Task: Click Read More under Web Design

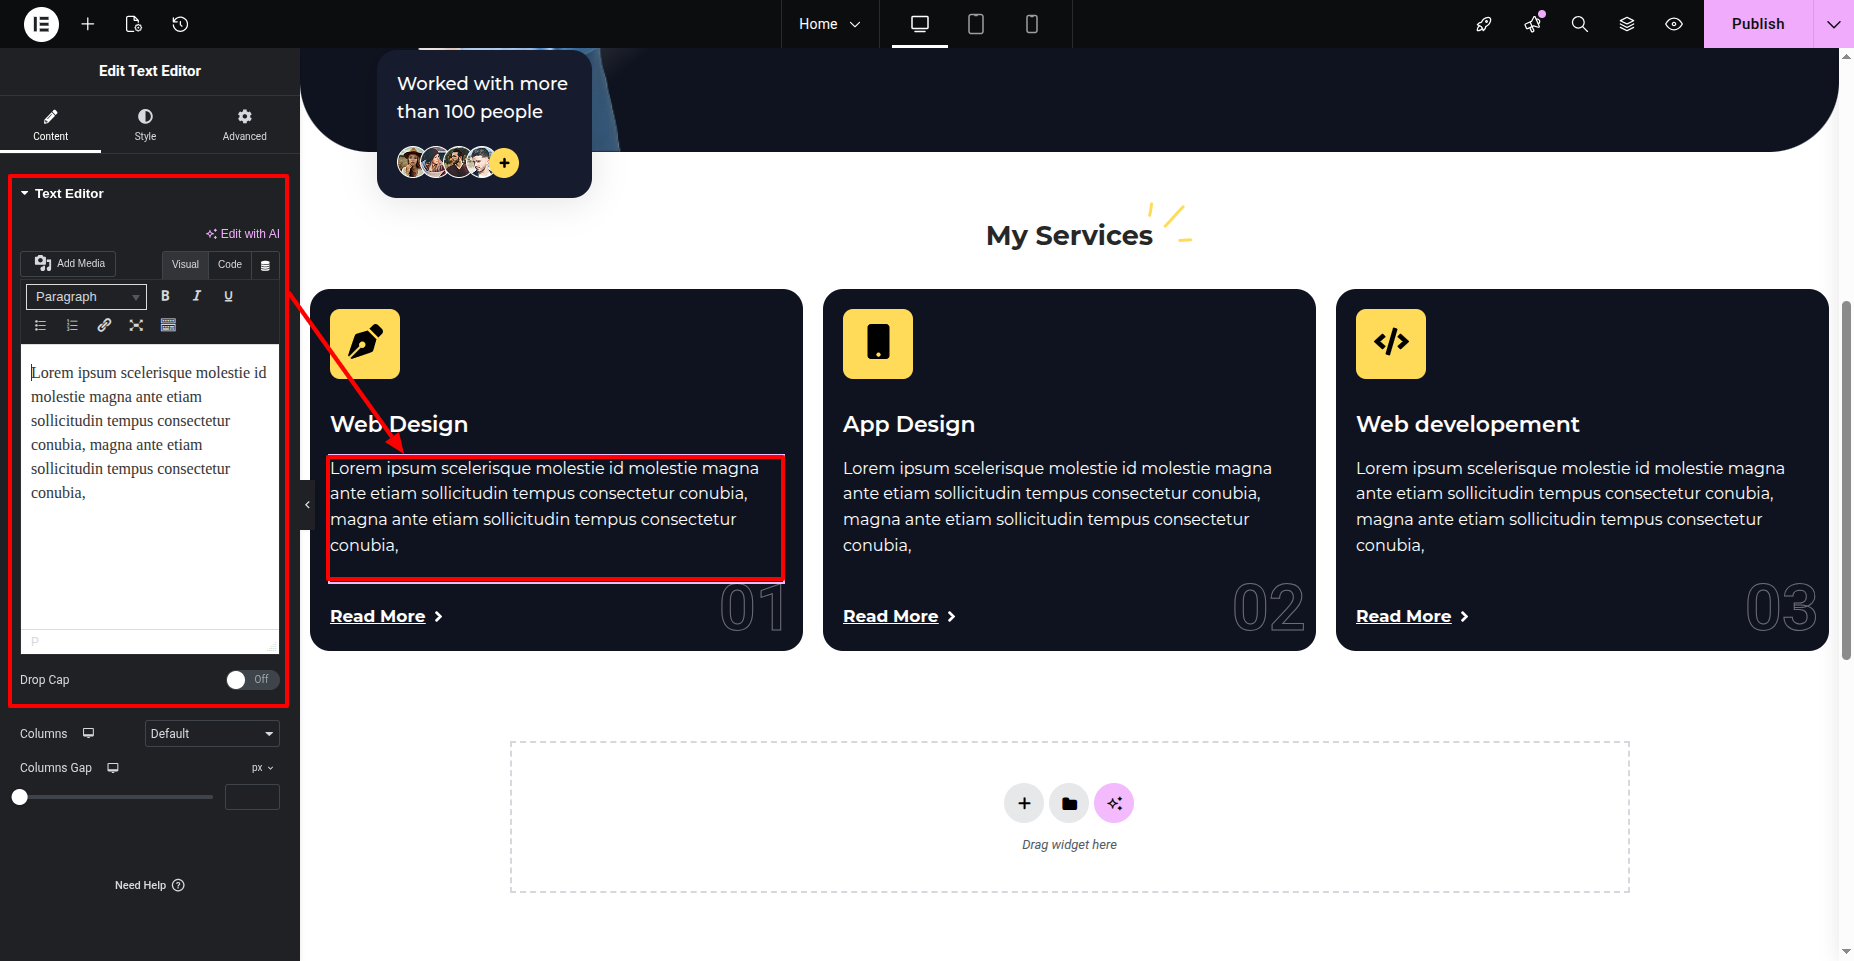Action: (x=378, y=616)
